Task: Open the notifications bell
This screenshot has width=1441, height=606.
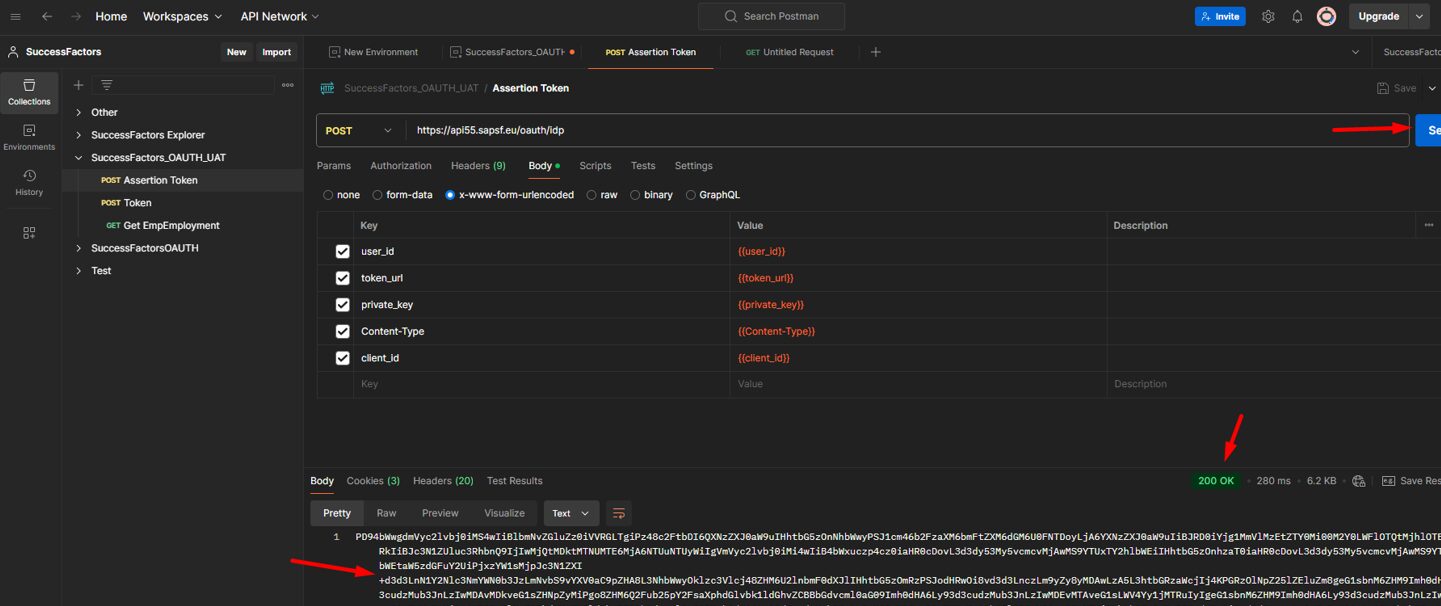Action: click(1297, 17)
